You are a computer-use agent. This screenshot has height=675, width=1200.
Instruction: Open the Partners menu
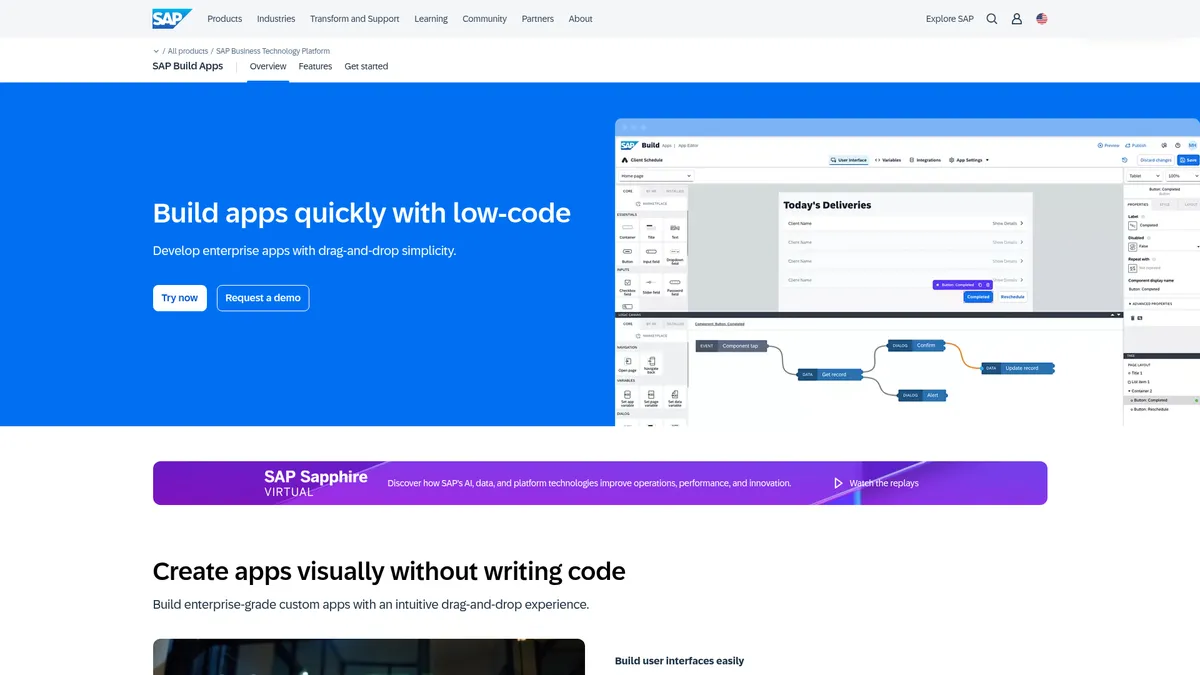click(538, 19)
